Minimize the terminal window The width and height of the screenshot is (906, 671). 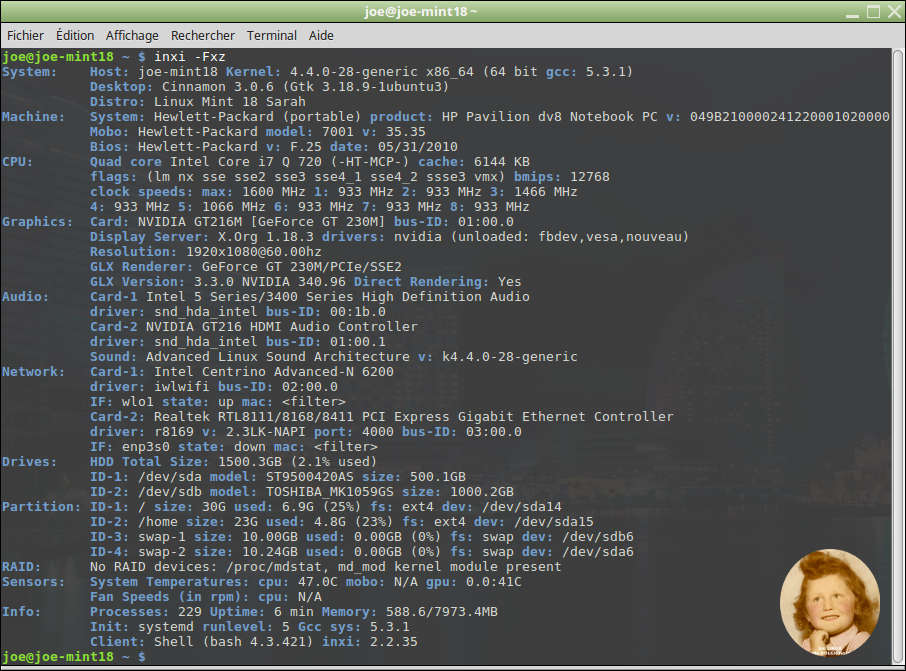point(852,13)
